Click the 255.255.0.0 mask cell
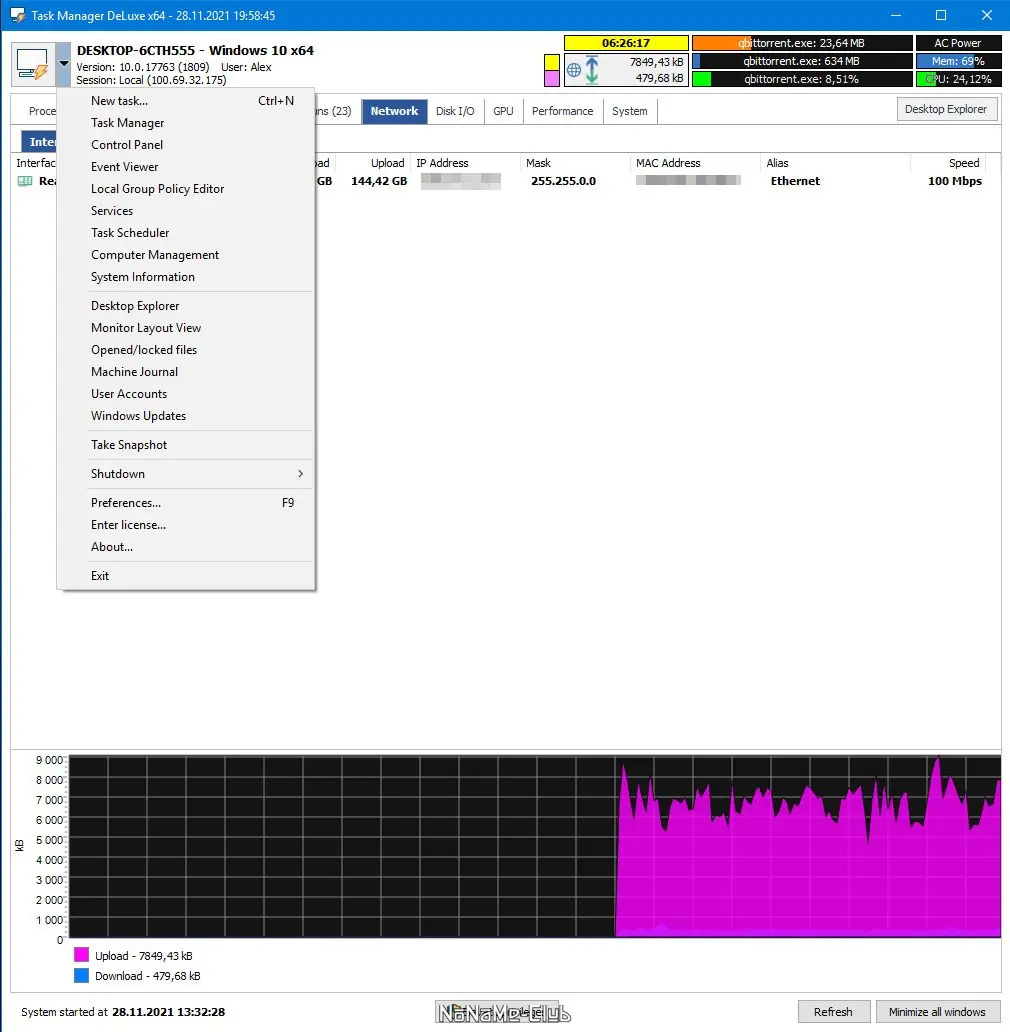 563,181
